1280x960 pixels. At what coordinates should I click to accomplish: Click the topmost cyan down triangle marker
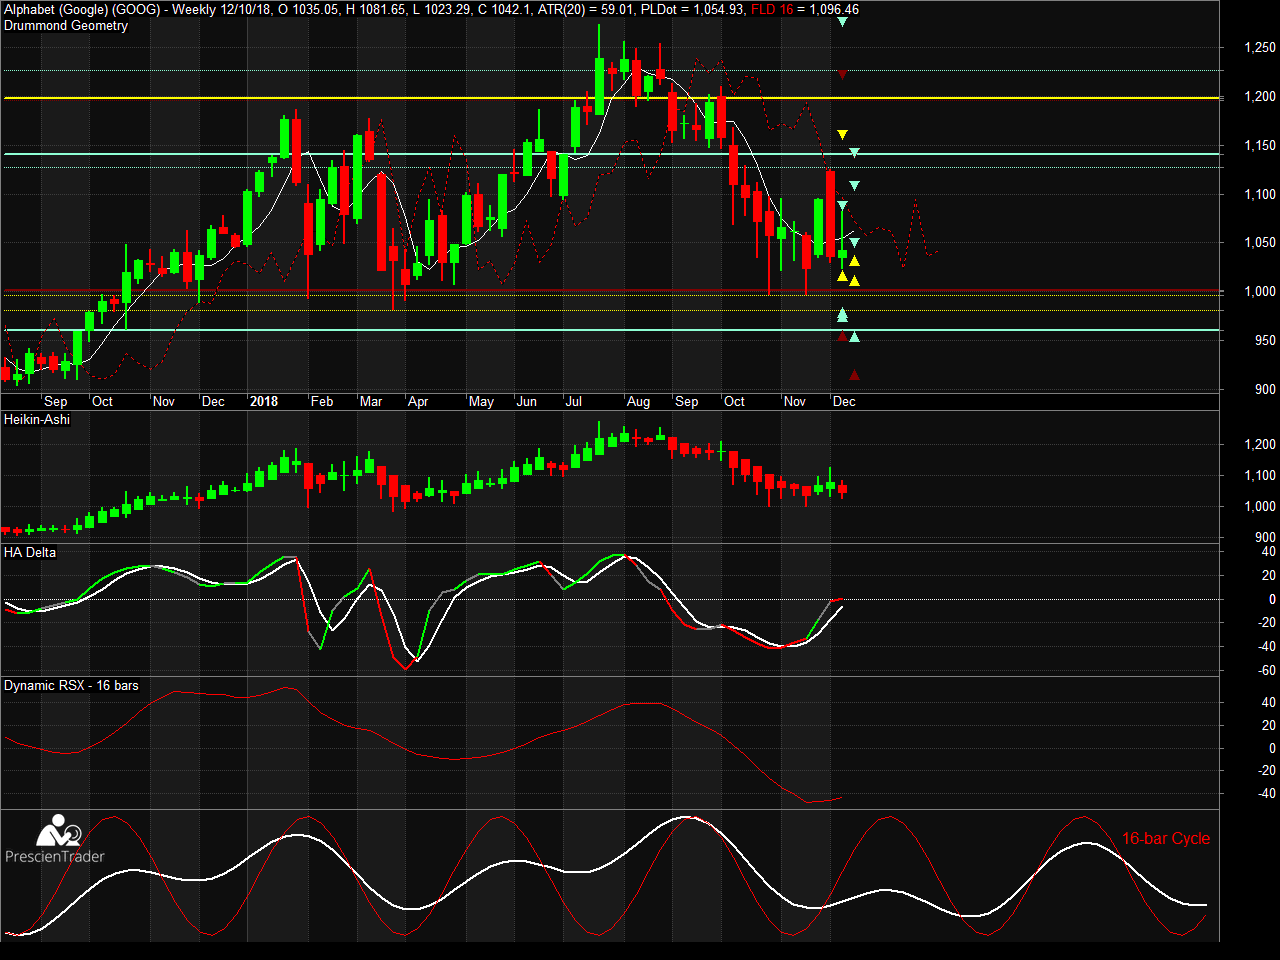[x=842, y=21]
